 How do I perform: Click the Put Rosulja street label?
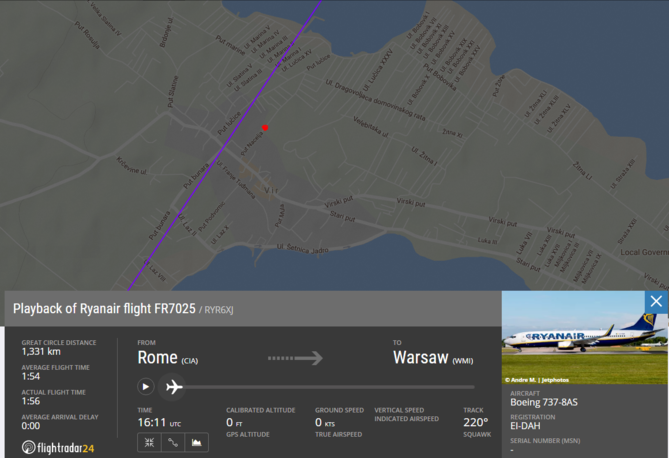[x=87, y=35]
